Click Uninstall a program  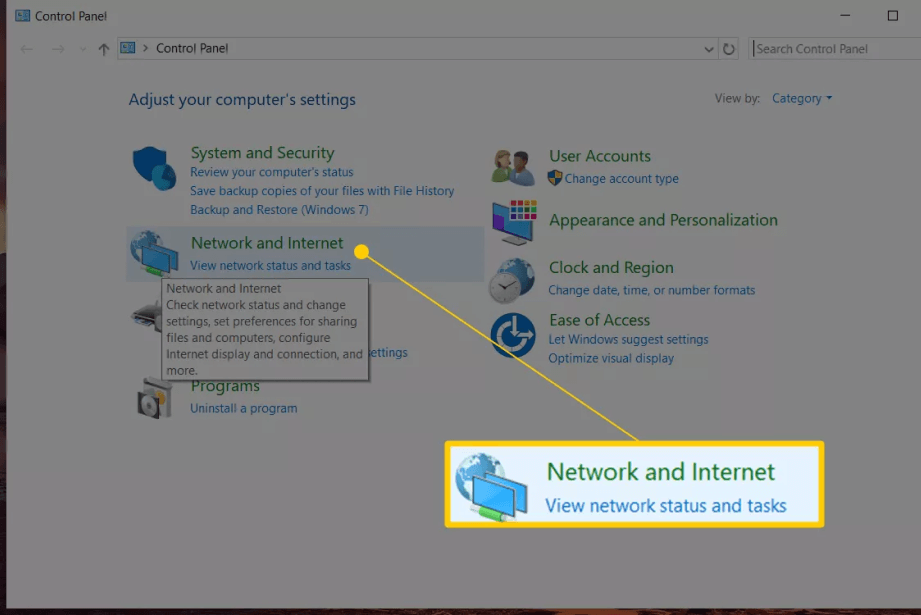point(244,408)
